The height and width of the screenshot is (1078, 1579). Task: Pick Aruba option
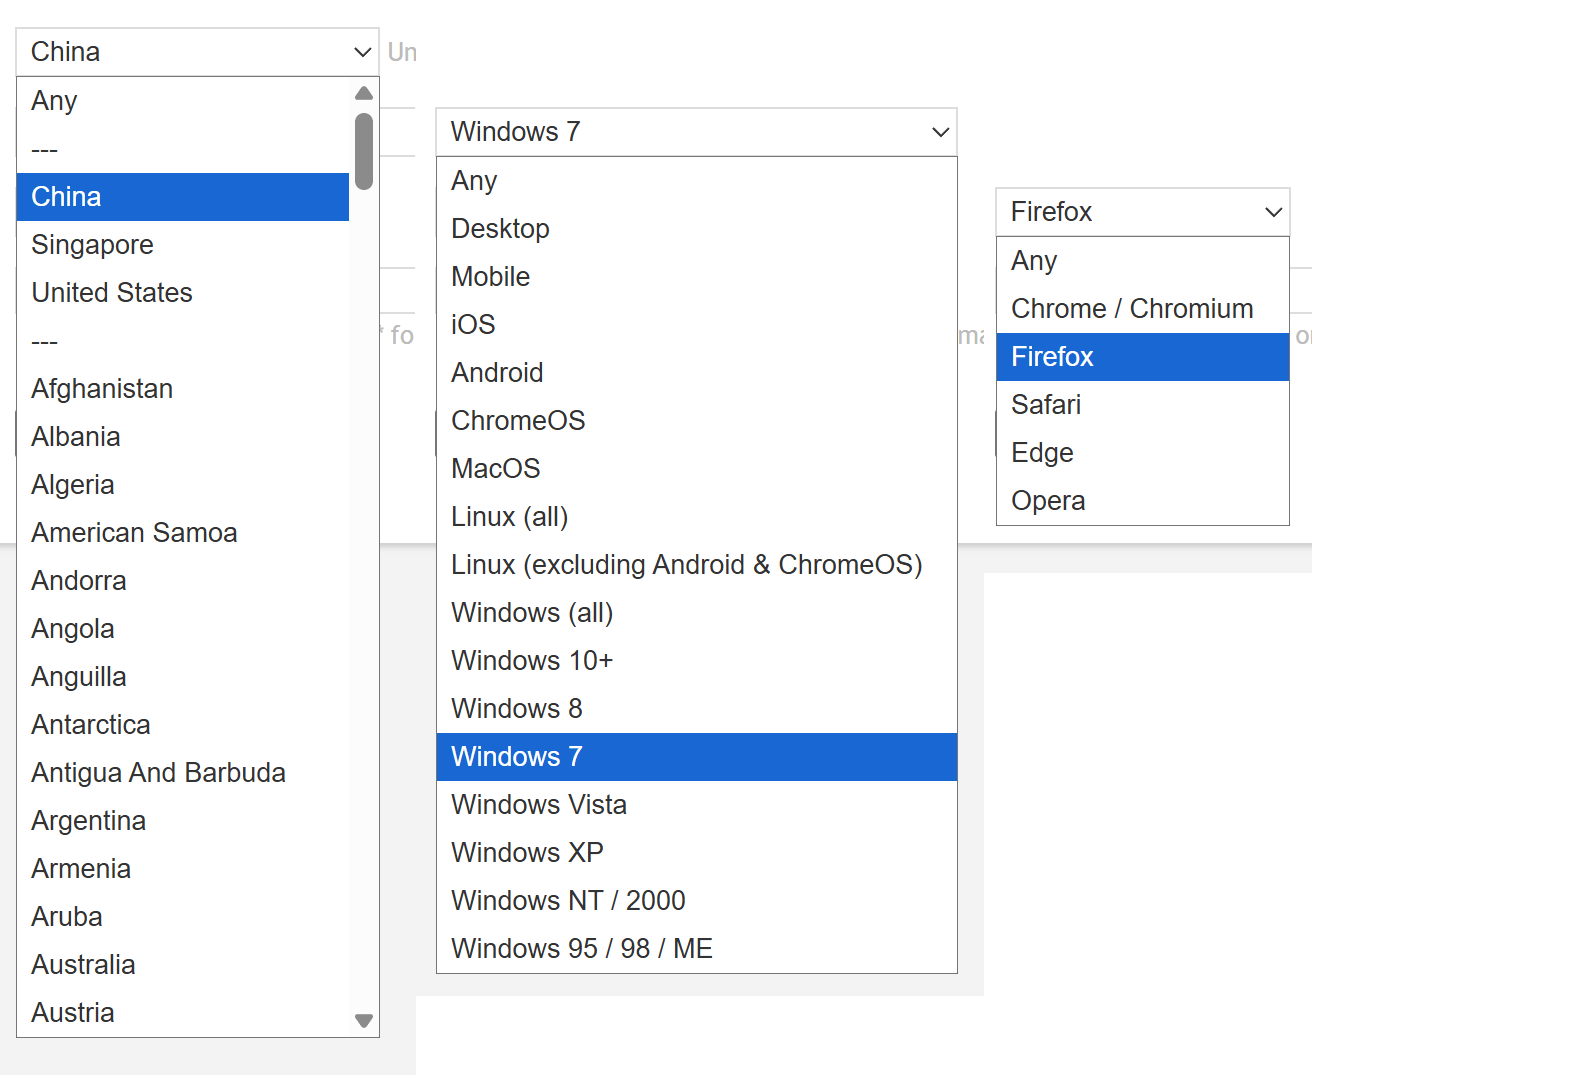tap(183, 917)
